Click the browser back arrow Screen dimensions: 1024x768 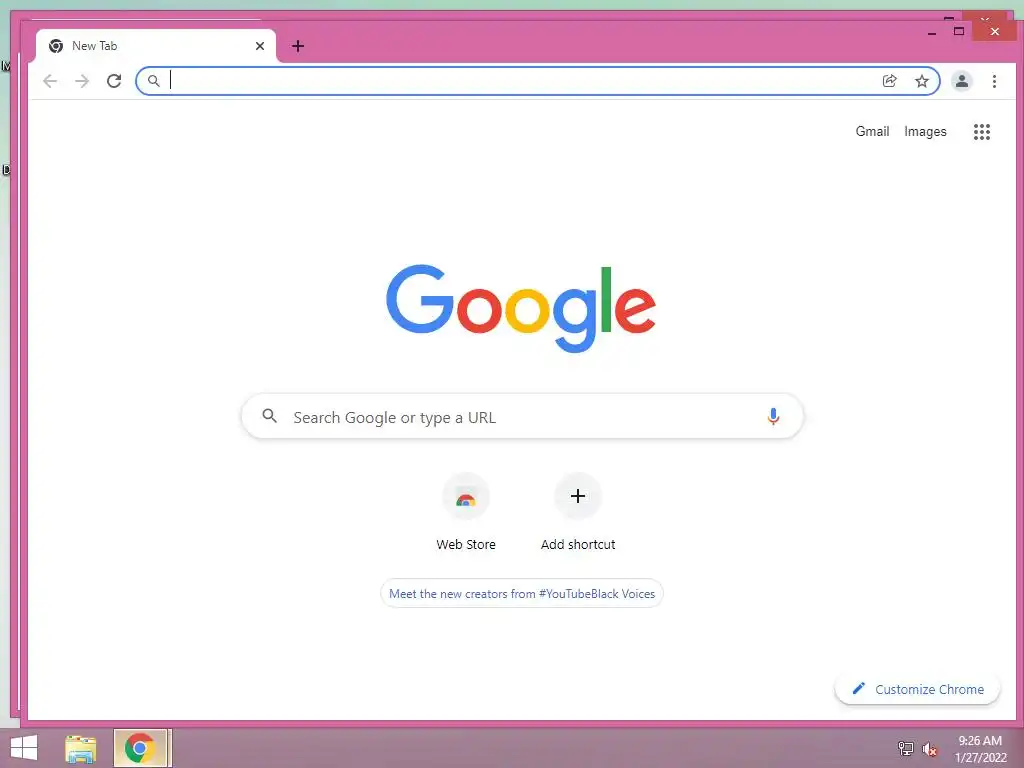tap(50, 81)
